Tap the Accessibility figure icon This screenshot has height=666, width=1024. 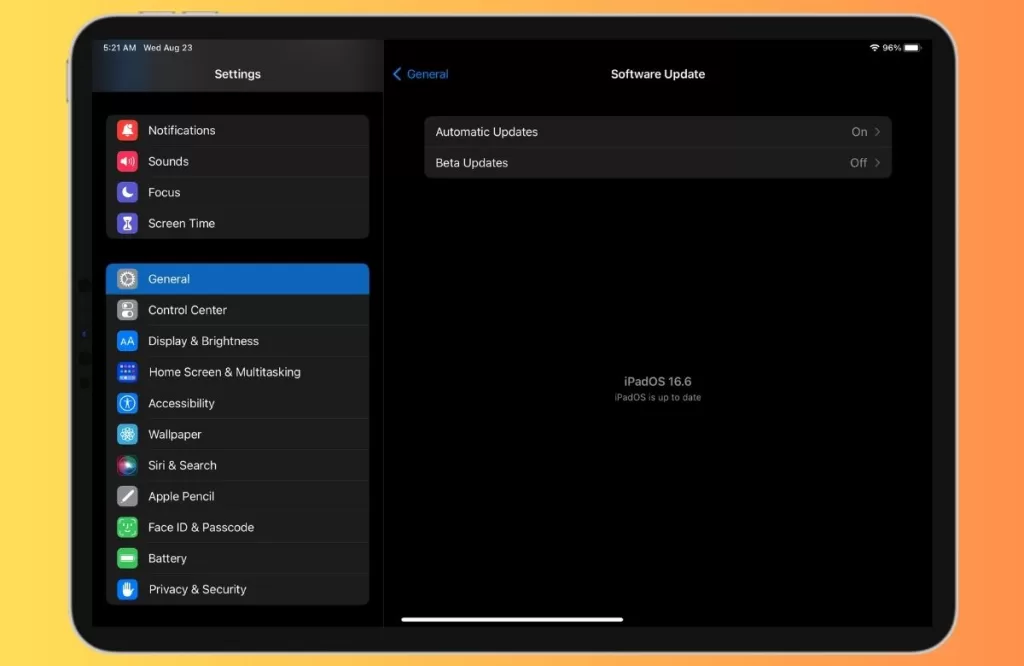tap(127, 404)
